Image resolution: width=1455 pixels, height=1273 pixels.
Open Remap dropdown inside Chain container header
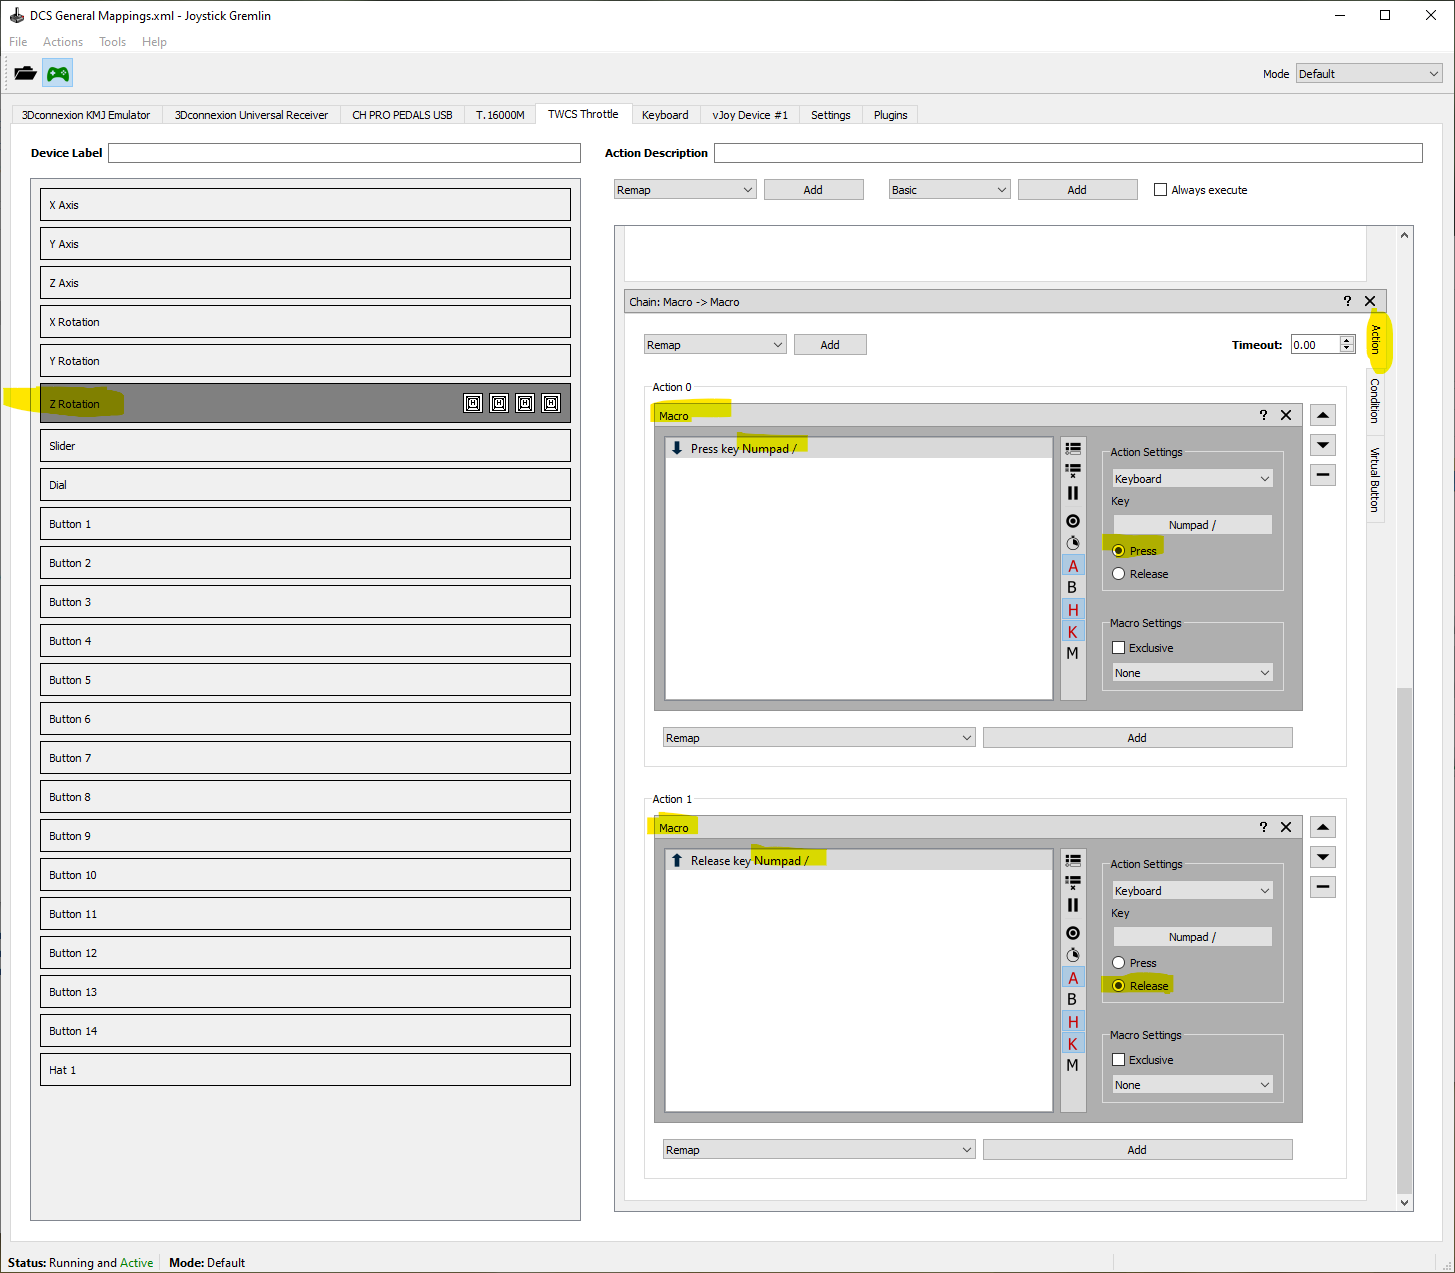point(715,345)
